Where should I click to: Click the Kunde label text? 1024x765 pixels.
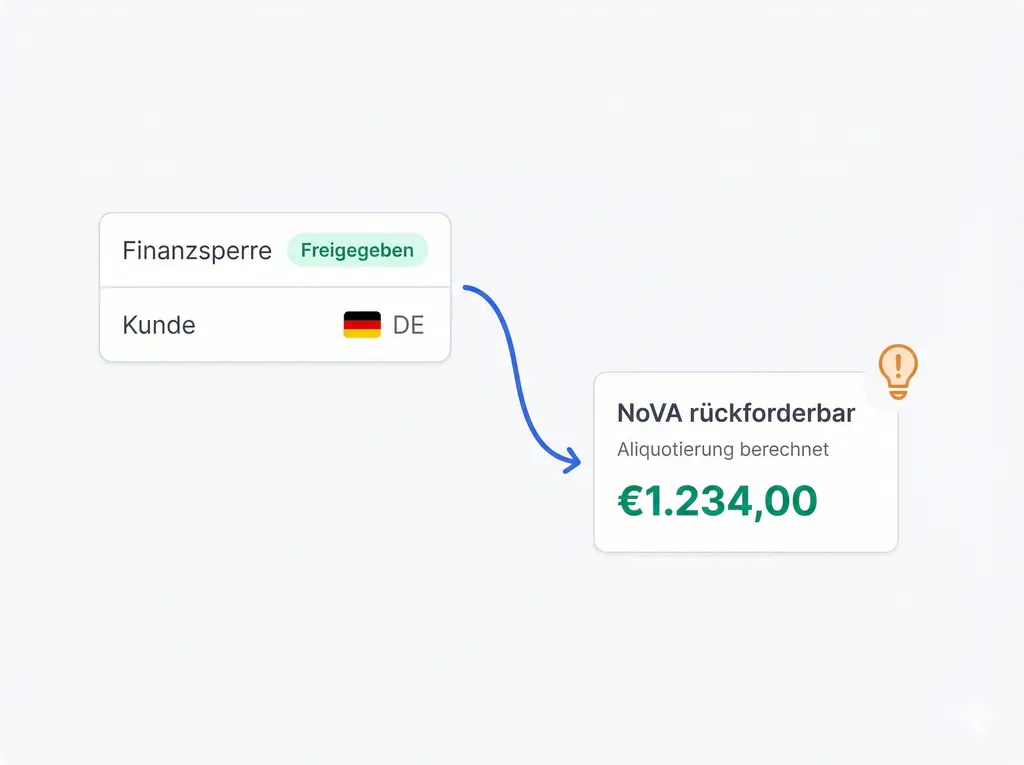point(159,325)
